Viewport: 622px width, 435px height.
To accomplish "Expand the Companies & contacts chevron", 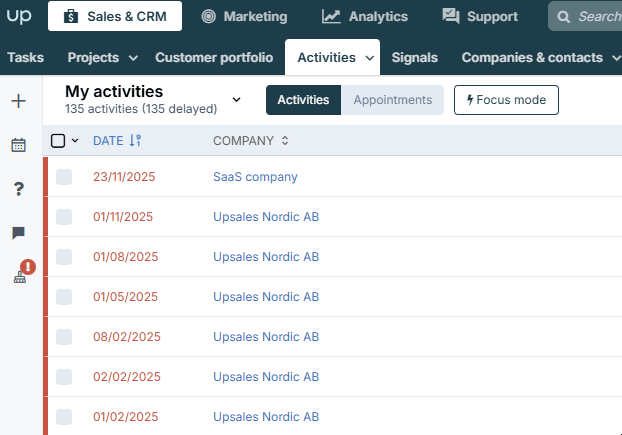I will [x=616, y=58].
